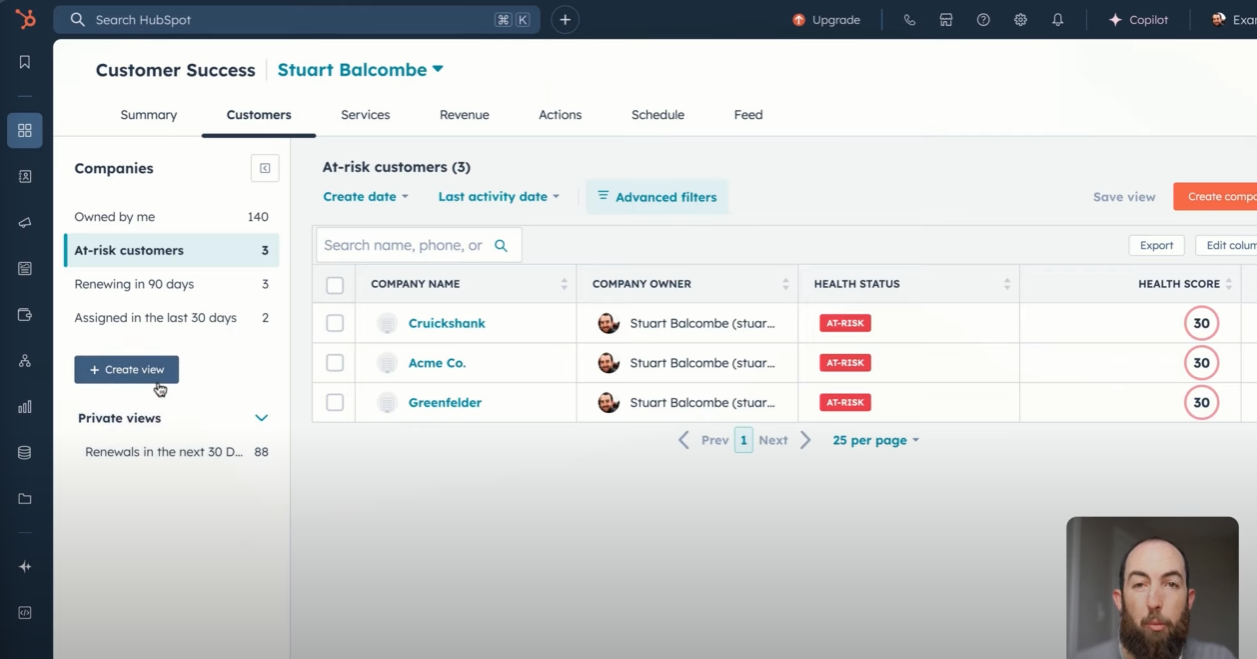This screenshot has width=1257, height=659.
Task: Click the Search HubSpot field
Action: click(297, 20)
